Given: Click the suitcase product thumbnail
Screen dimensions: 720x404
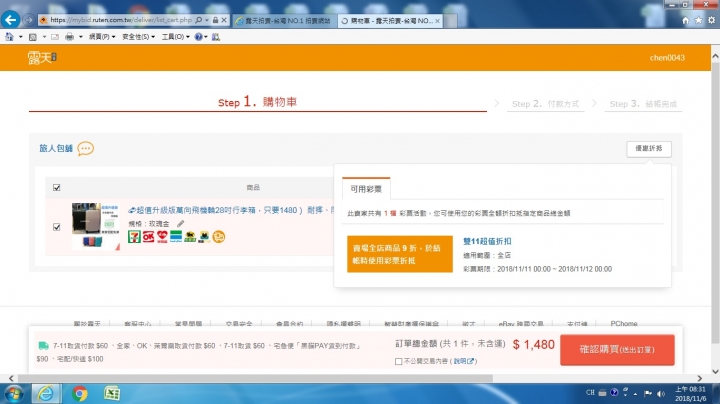Looking at the screenshot, I should pos(96,226).
